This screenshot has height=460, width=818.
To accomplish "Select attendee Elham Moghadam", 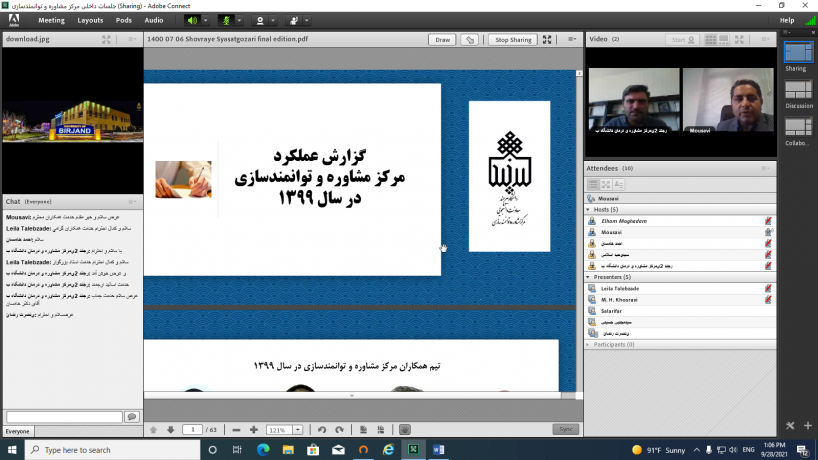I will tap(680, 221).
